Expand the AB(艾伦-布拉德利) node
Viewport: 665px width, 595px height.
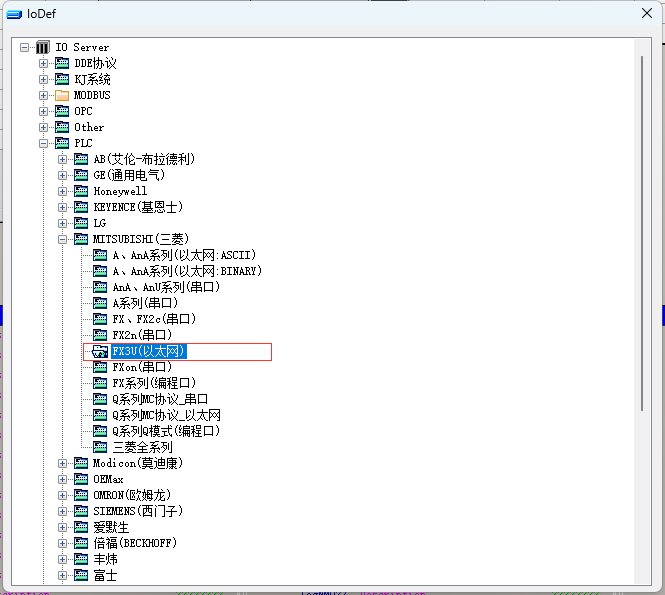tap(62, 159)
